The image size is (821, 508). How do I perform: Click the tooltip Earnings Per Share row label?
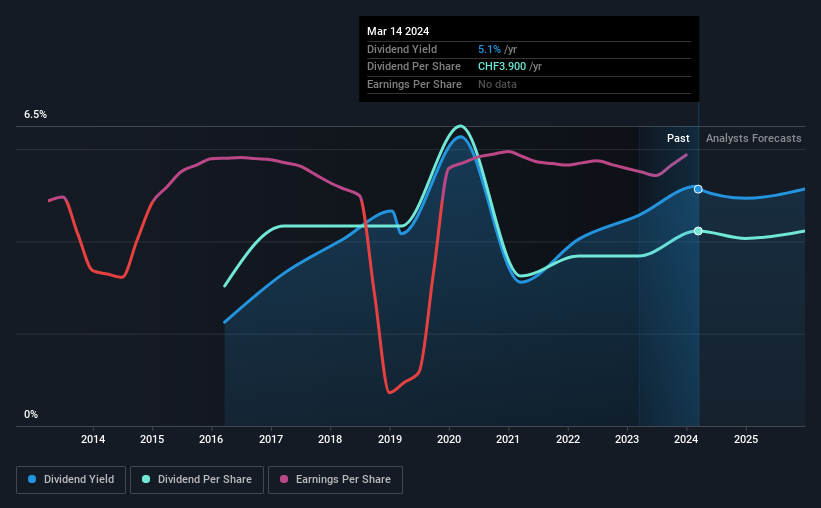414,84
